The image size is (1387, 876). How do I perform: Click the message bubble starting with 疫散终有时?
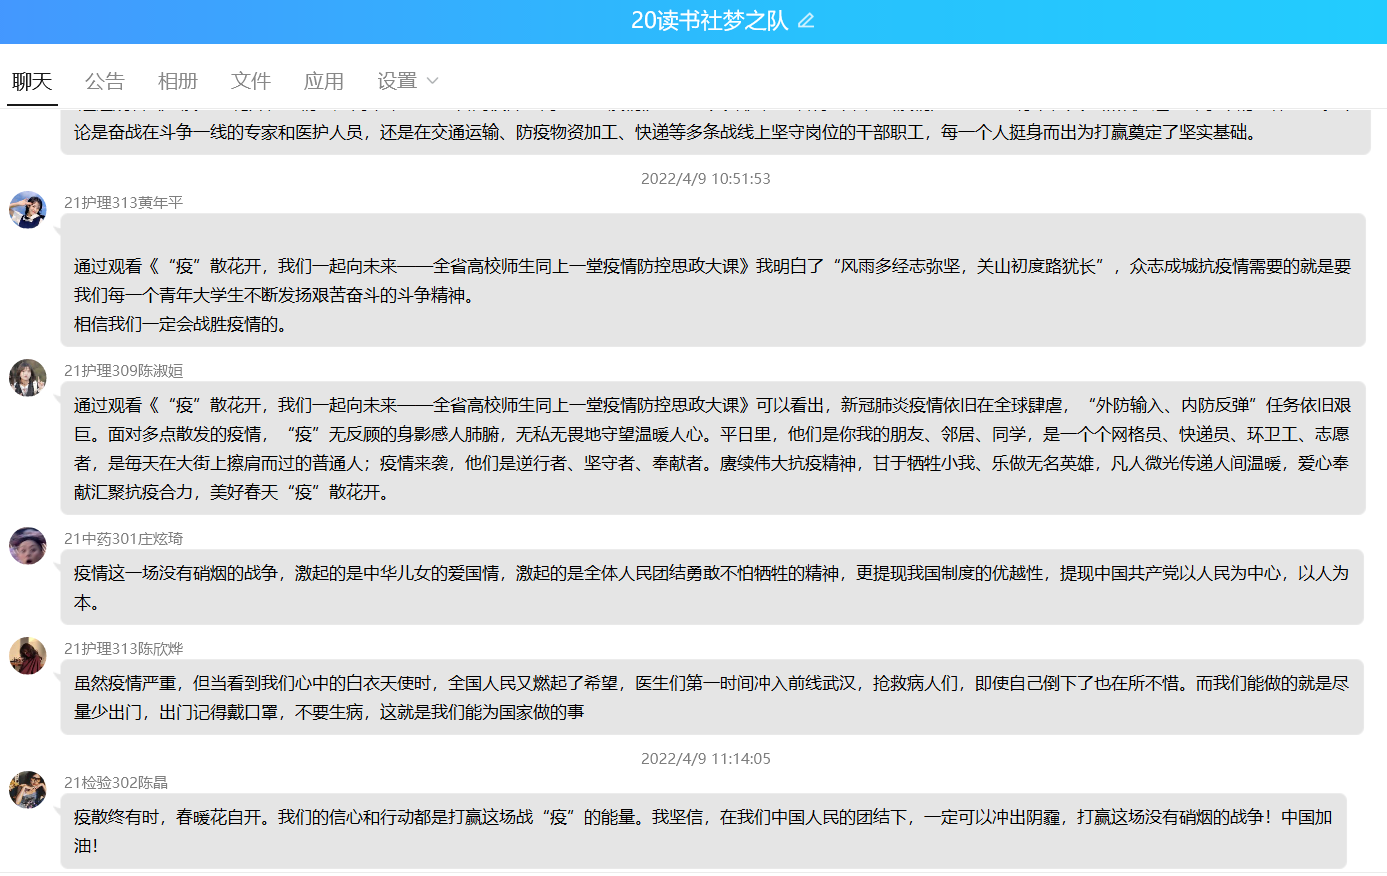703,831
